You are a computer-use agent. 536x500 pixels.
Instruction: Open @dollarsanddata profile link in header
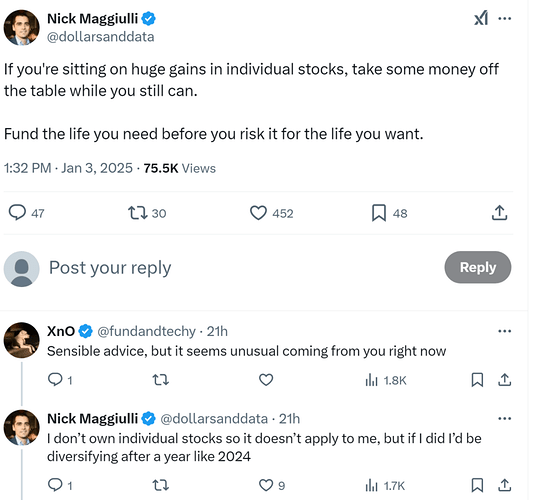click(100, 37)
